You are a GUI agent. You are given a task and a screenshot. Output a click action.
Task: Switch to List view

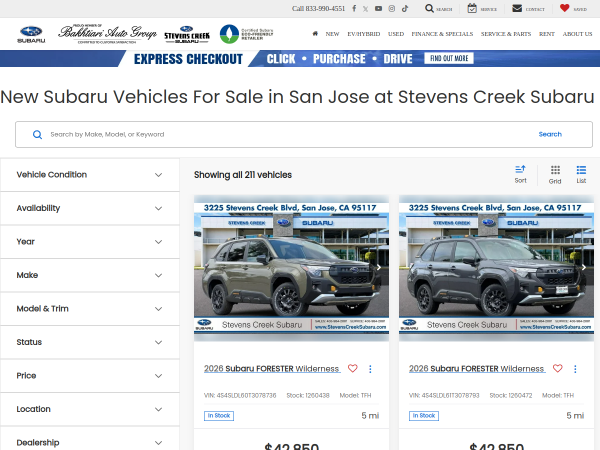click(581, 174)
